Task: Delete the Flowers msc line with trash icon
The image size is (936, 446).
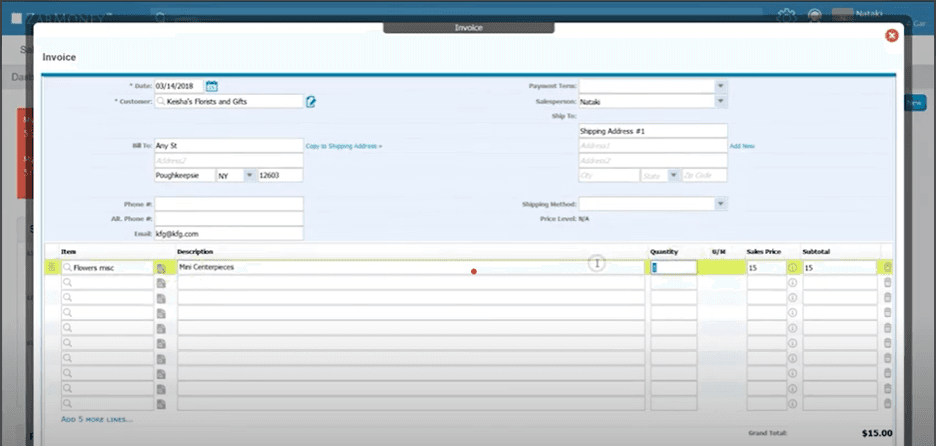Action: [x=887, y=268]
